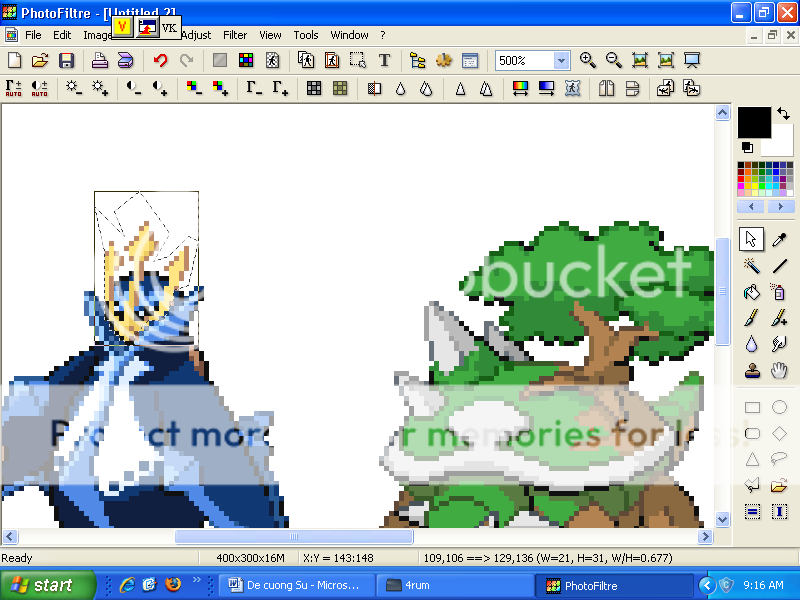Click the scanner import icon
800x600 pixels.
coord(126,60)
